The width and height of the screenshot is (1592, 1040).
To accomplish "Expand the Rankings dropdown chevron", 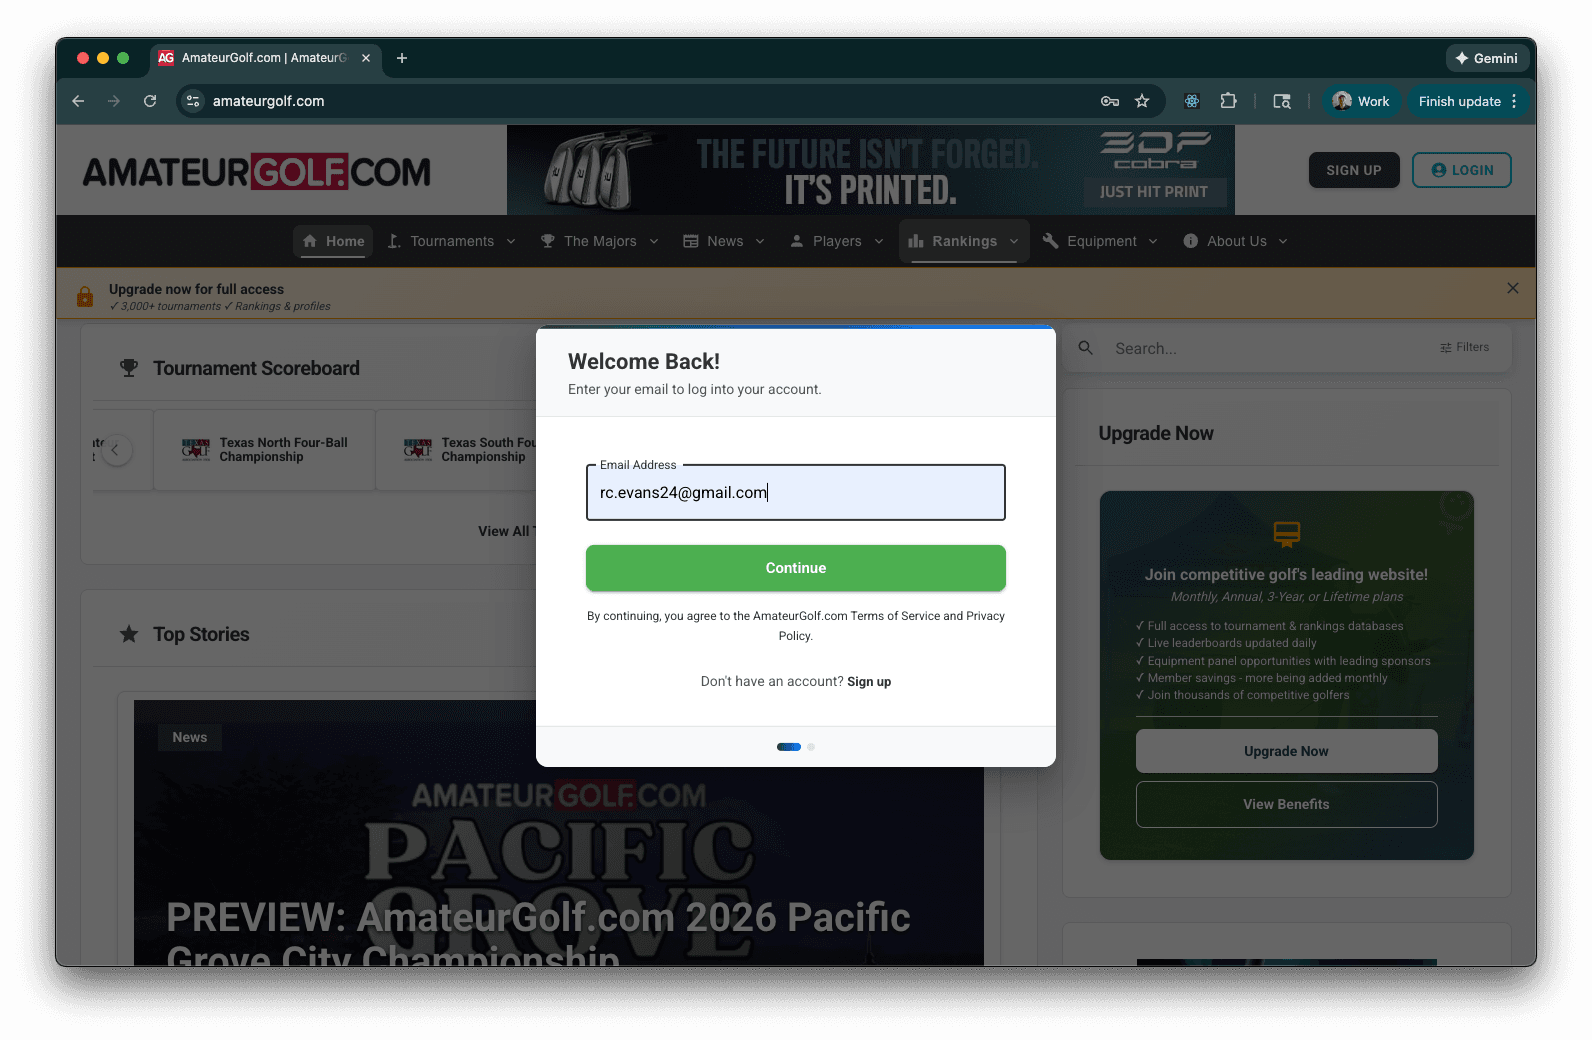I will (1014, 241).
